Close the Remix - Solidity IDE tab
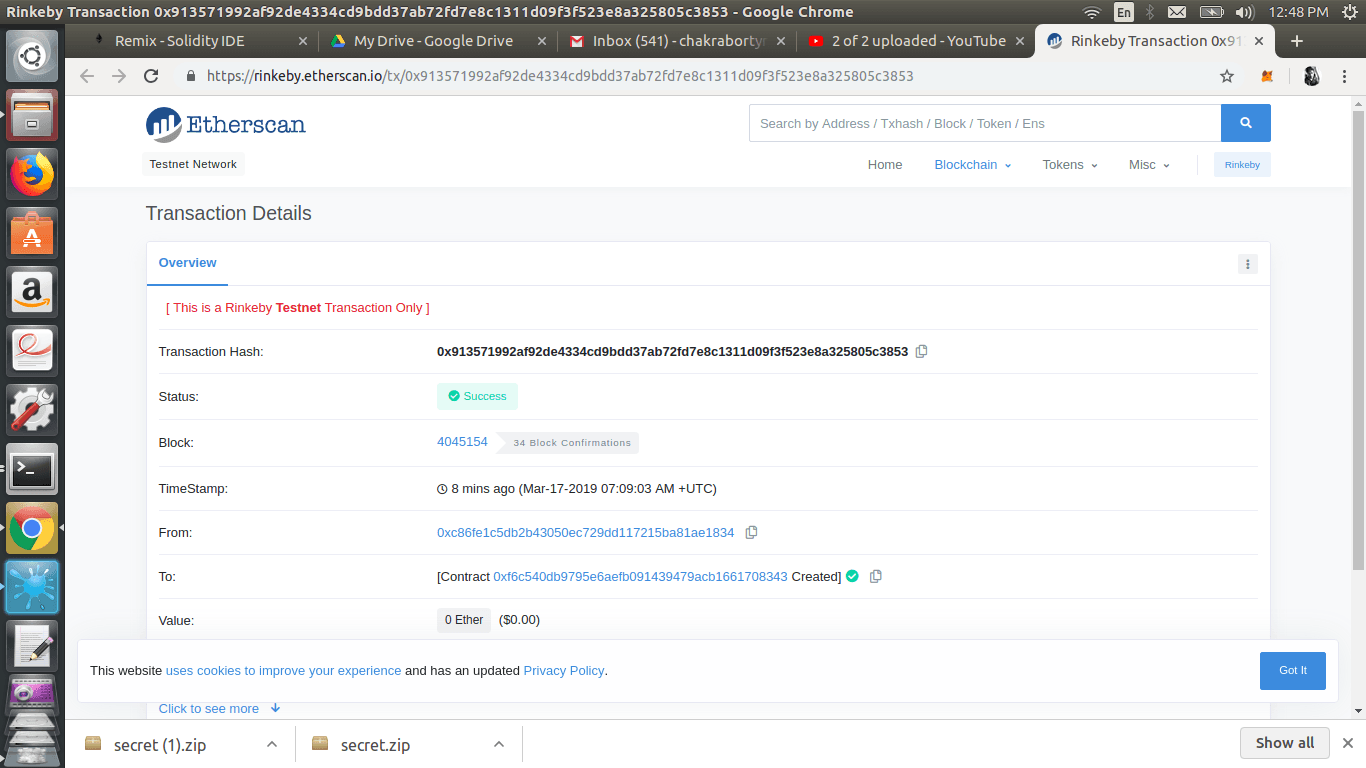The height and width of the screenshot is (768, 1366). click(x=304, y=41)
